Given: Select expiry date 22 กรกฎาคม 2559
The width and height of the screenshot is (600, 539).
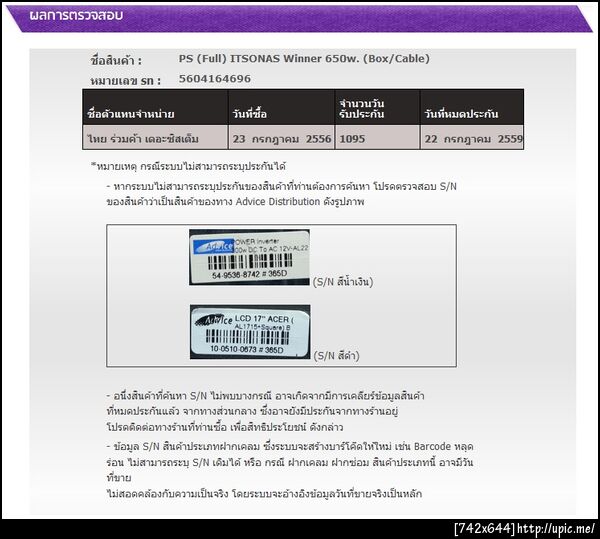Looking at the screenshot, I should 473,138.
